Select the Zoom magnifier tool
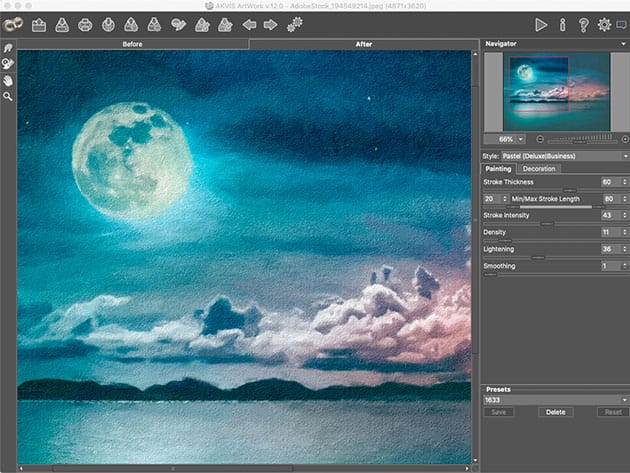This screenshot has width=630, height=473. click(x=8, y=97)
